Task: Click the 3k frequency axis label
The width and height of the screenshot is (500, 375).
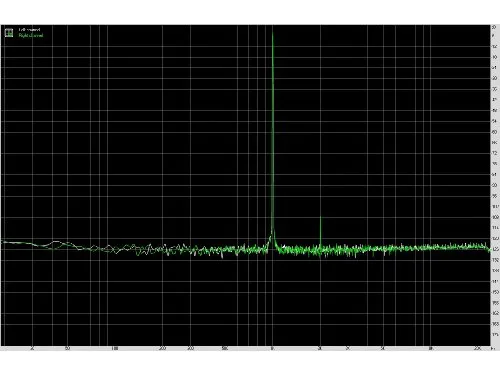Action: tap(348, 349)
